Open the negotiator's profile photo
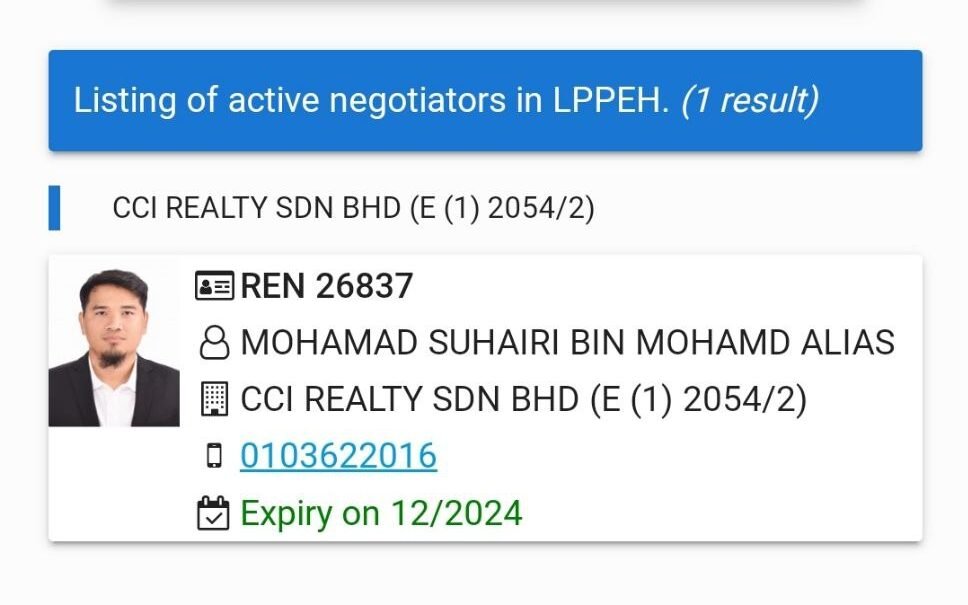This screenshot has width=968, height=605. (114, 348)
